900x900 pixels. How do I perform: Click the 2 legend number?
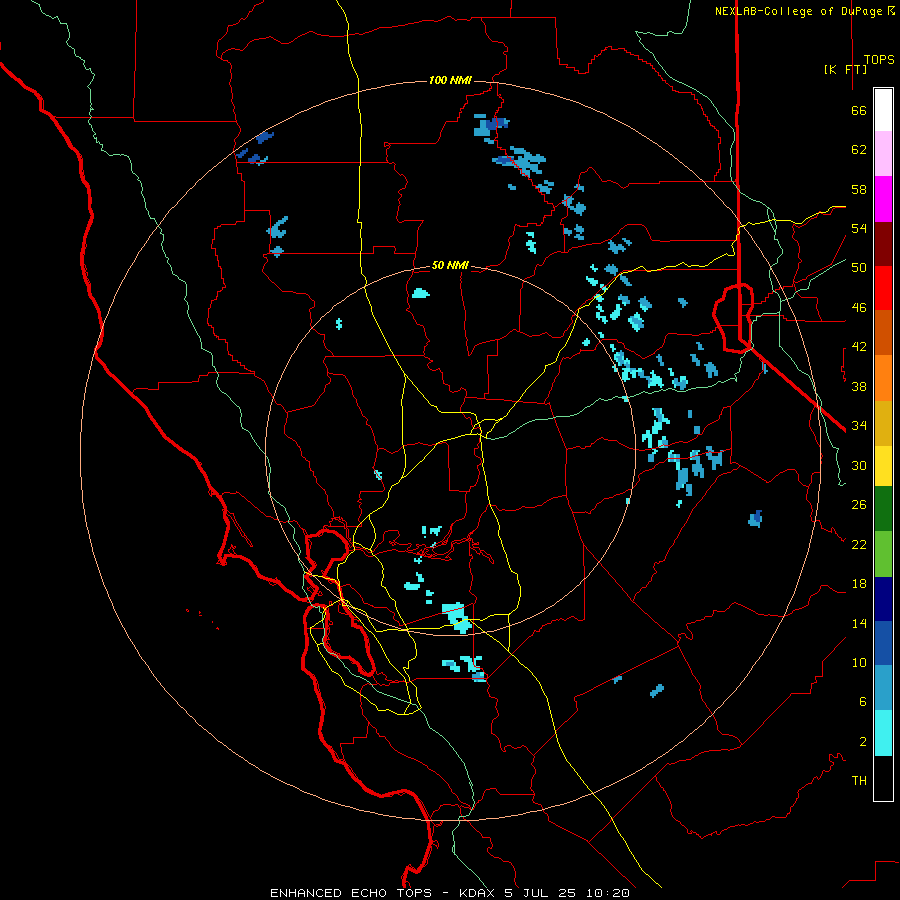[x=863, y=742]
